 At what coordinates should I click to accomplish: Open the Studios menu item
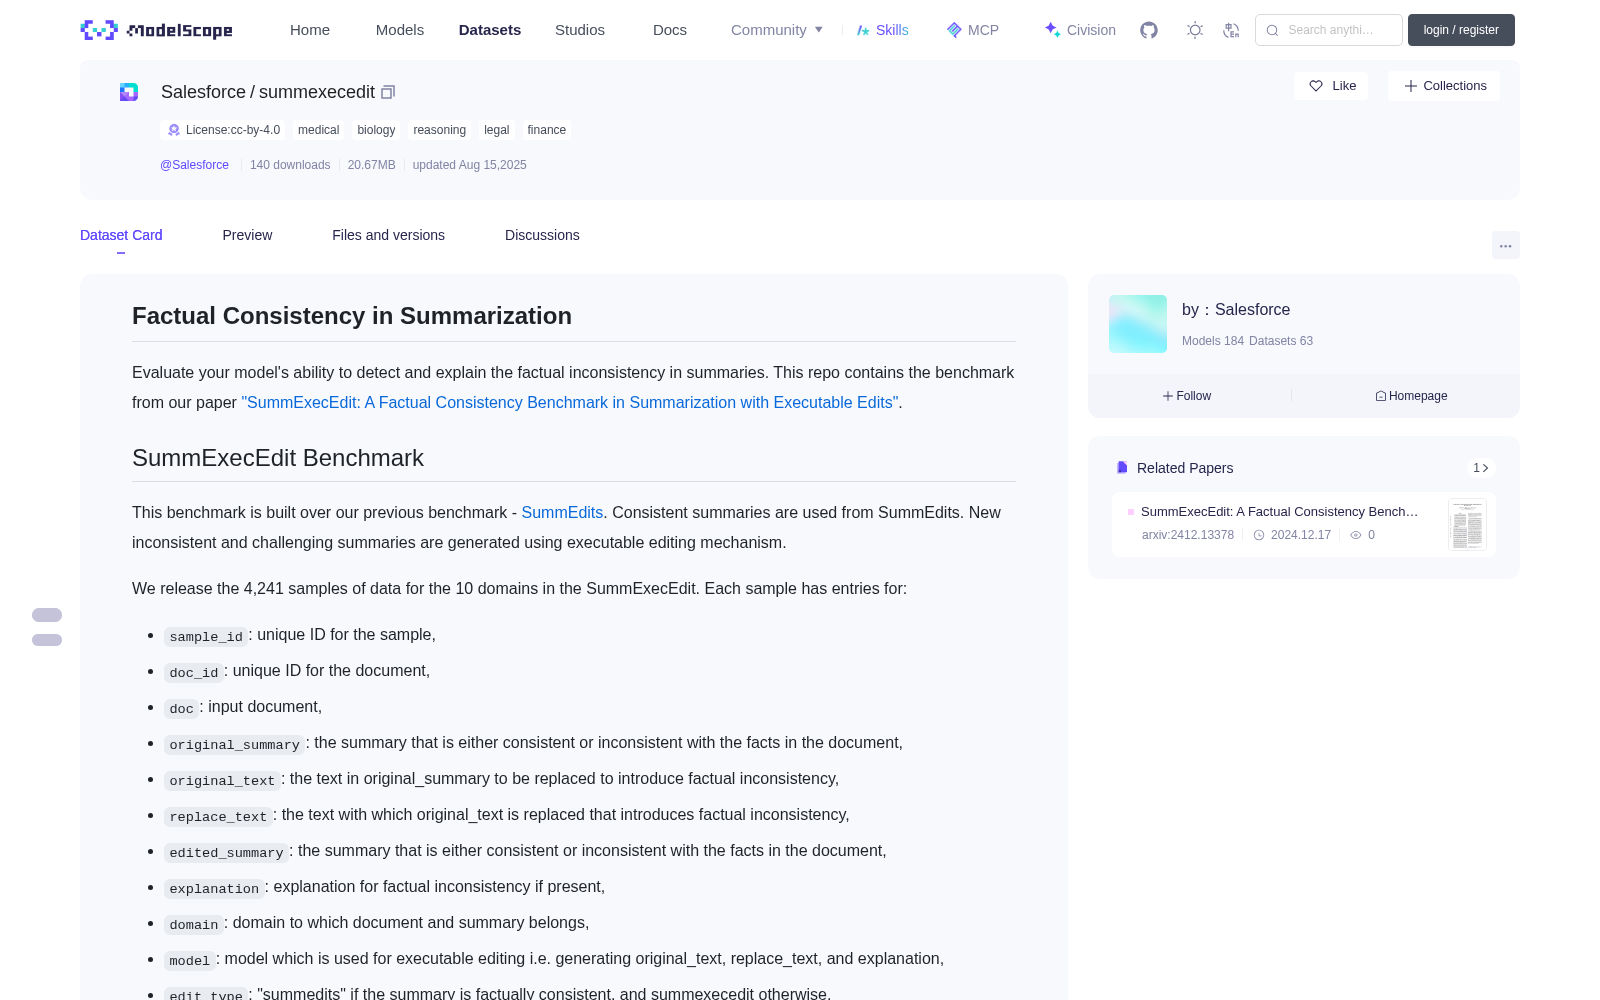pyautogui.click(x=580, y=30)
